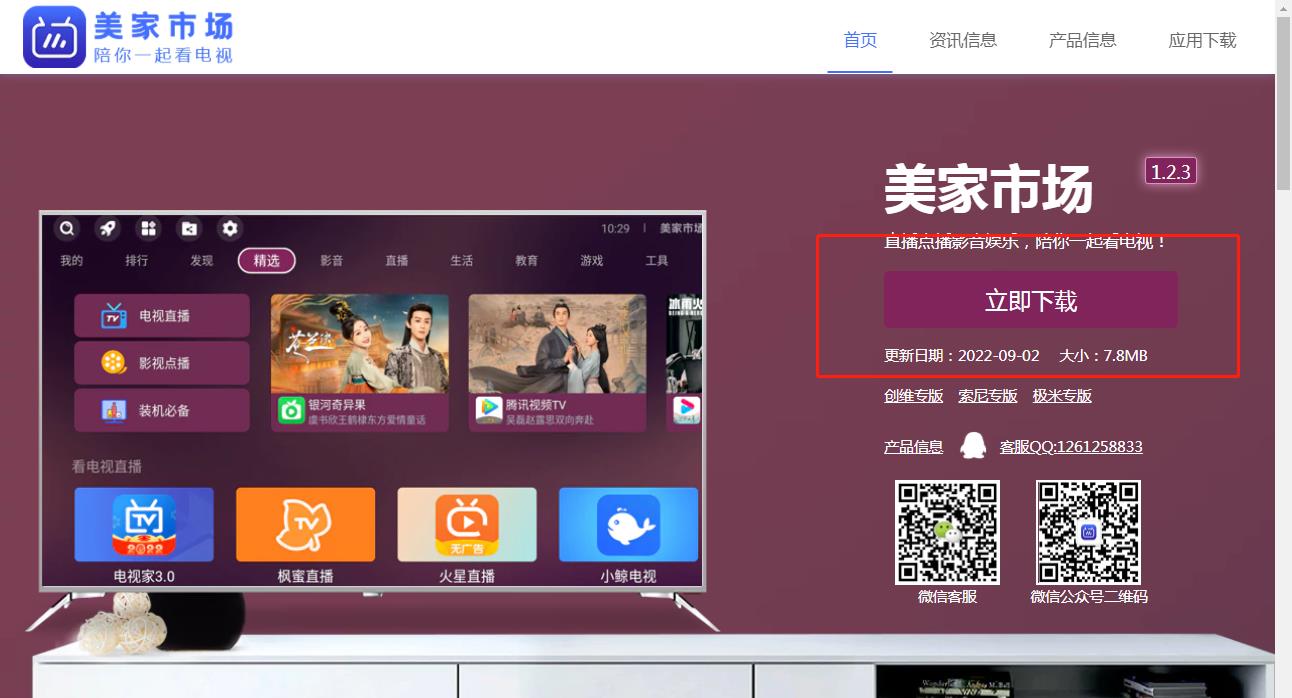Click the settings gear on TV screen
The width and height of the screenshot is (1292, 698).
(x=230, y=229)
